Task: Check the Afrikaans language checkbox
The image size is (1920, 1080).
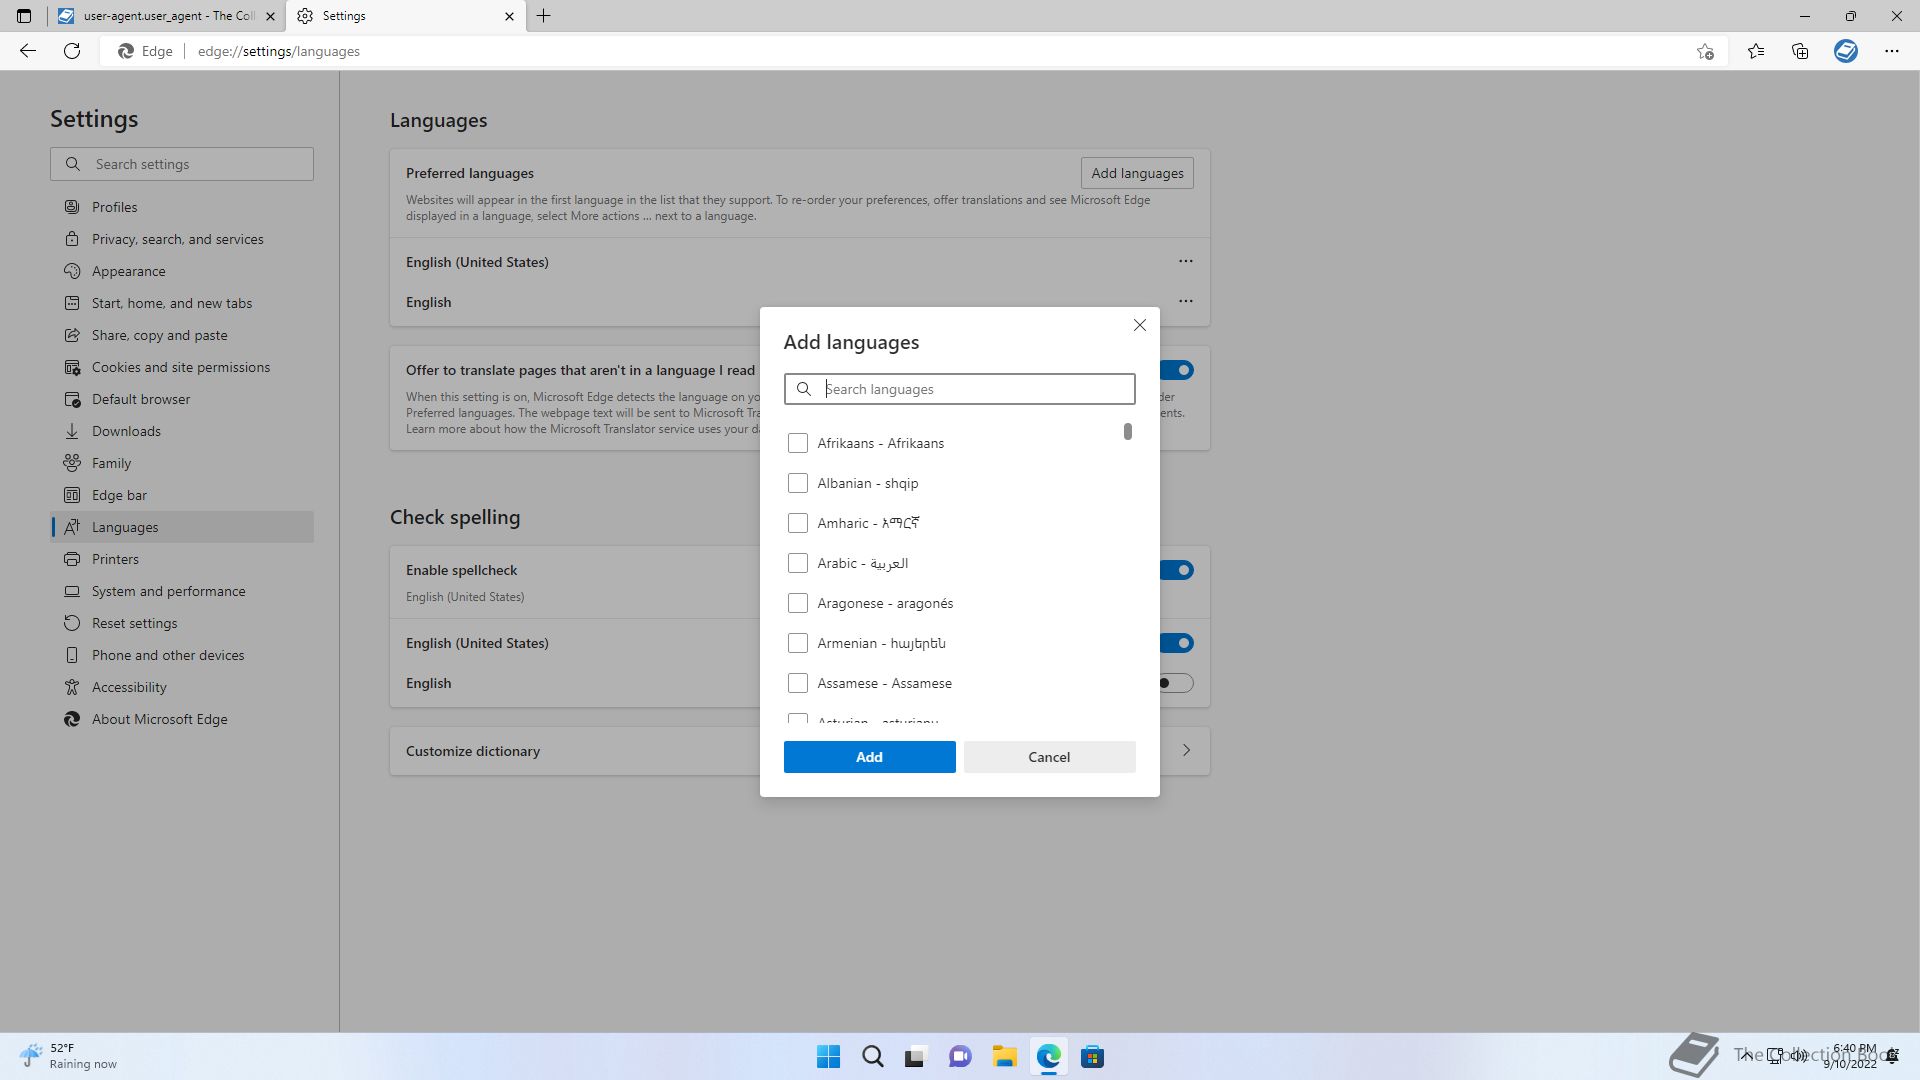Action: [797, 443]
